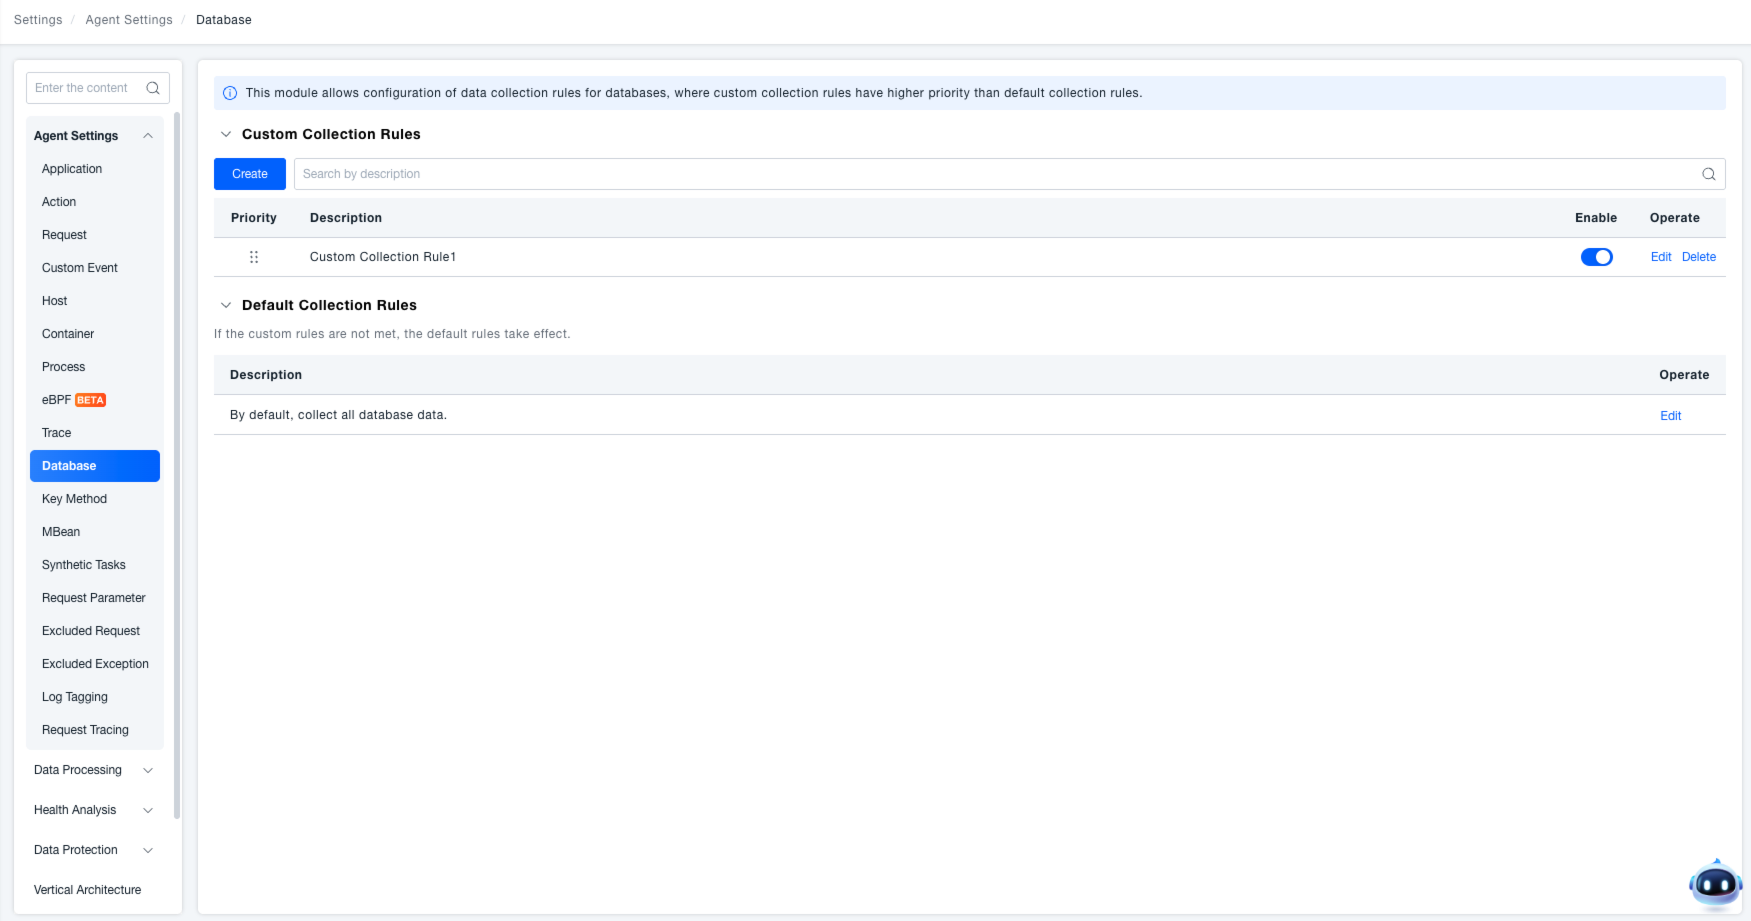
Task: Collapse the Custom Collection Rules section
Action: [226, 134]
